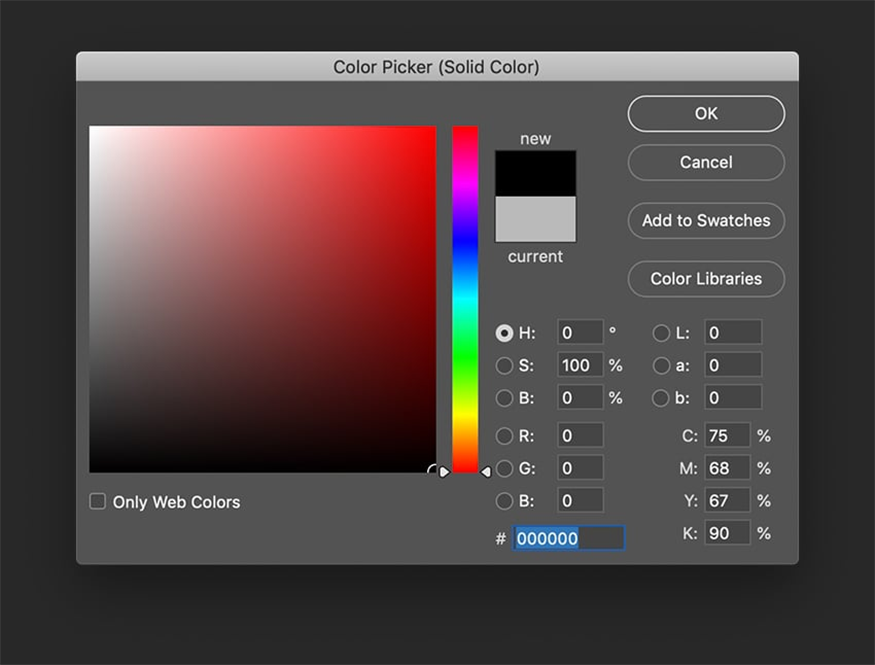Open Color Libraries

pos(706,279)
